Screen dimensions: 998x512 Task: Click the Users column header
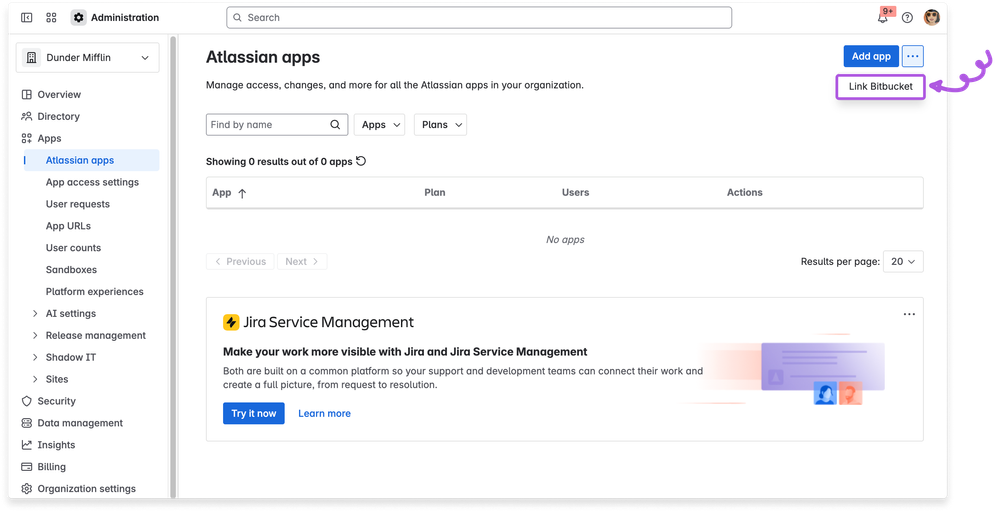[575, 192]
